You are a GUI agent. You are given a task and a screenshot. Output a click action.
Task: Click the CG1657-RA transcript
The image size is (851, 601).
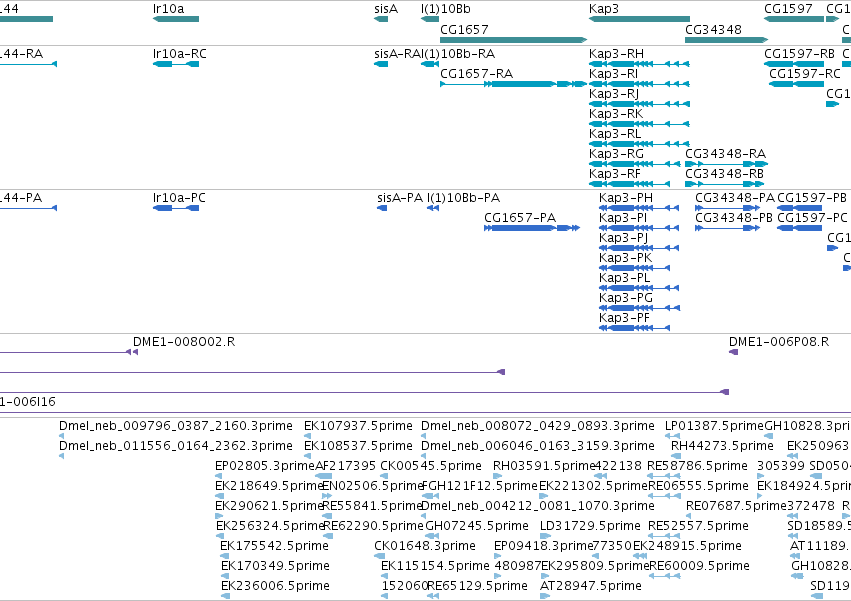(513, 84)
